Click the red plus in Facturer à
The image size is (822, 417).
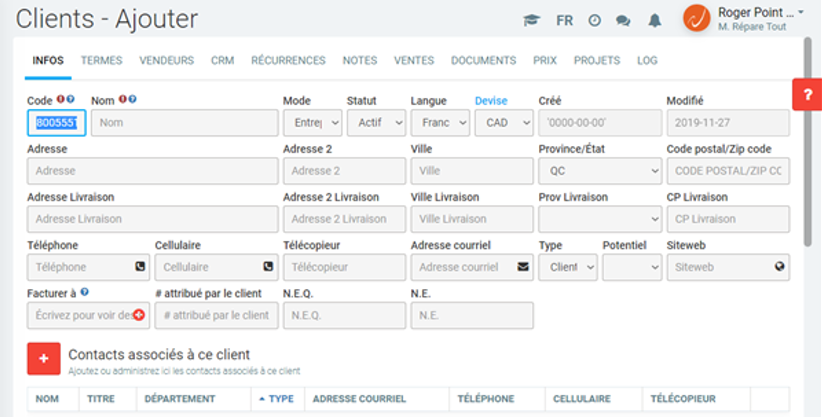click(x=139, y=316)
